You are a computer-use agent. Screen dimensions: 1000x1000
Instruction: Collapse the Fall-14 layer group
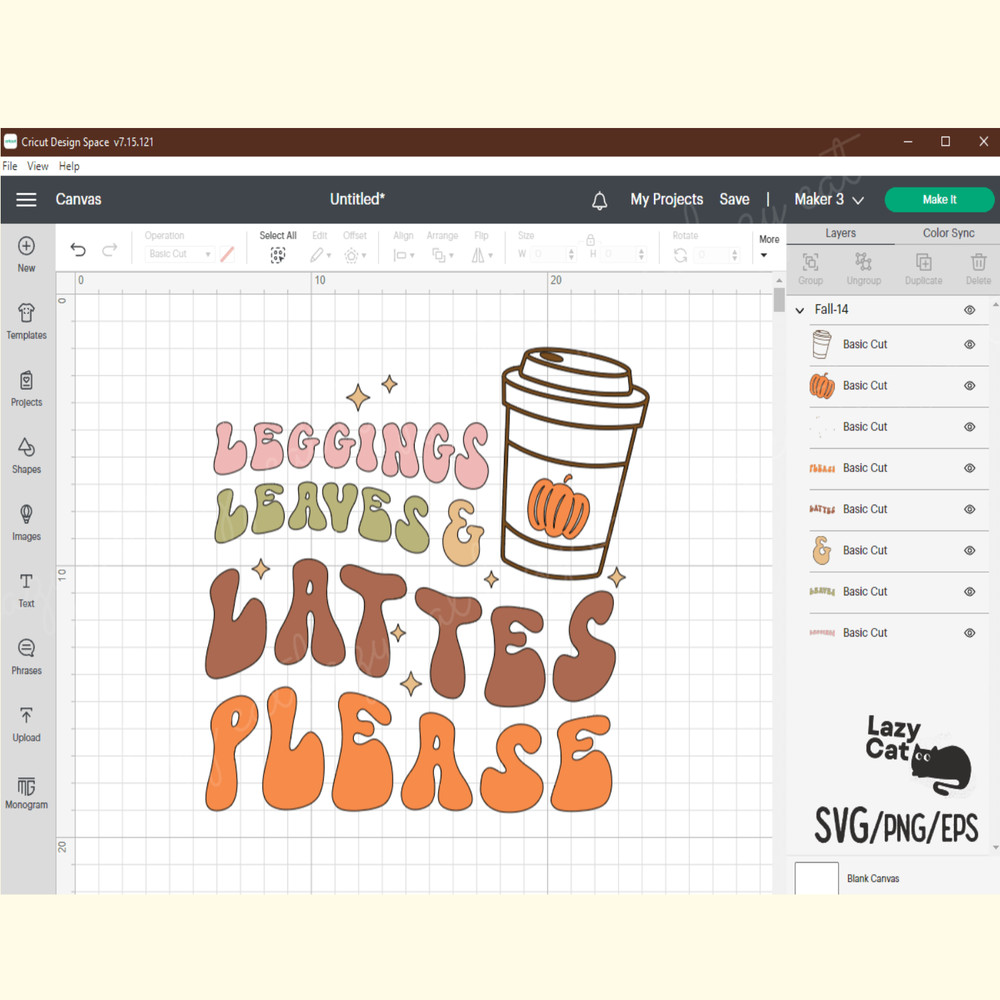[x=800, y=310]
